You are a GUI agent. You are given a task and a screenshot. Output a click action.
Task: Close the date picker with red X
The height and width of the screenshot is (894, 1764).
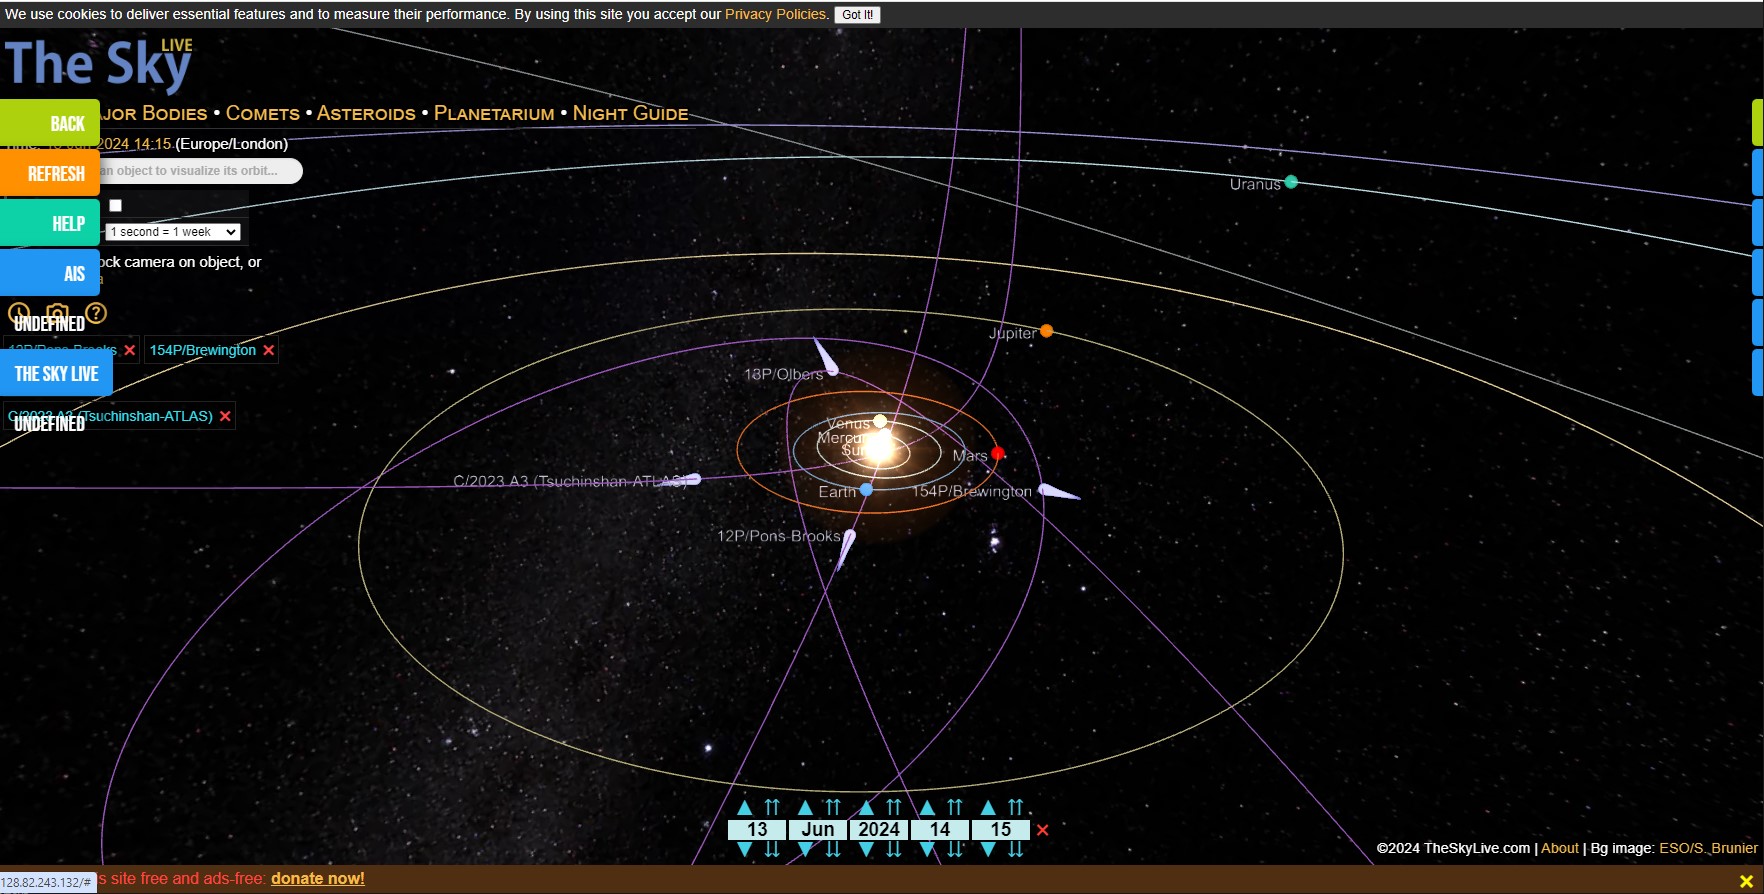1043,830
